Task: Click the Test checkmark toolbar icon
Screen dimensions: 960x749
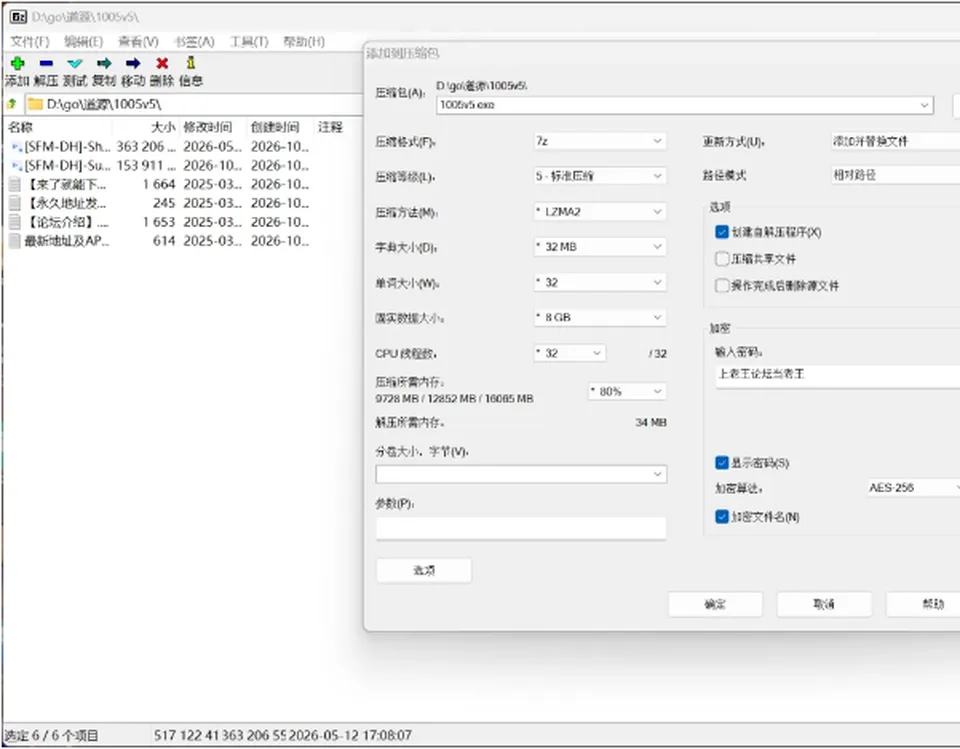Action: point(75,63)
